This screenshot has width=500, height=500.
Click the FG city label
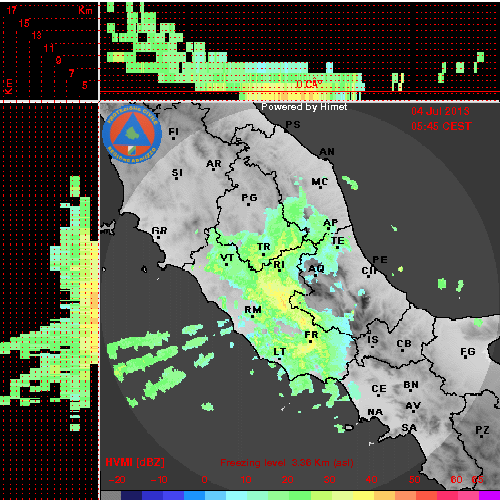tap(468, 352)
